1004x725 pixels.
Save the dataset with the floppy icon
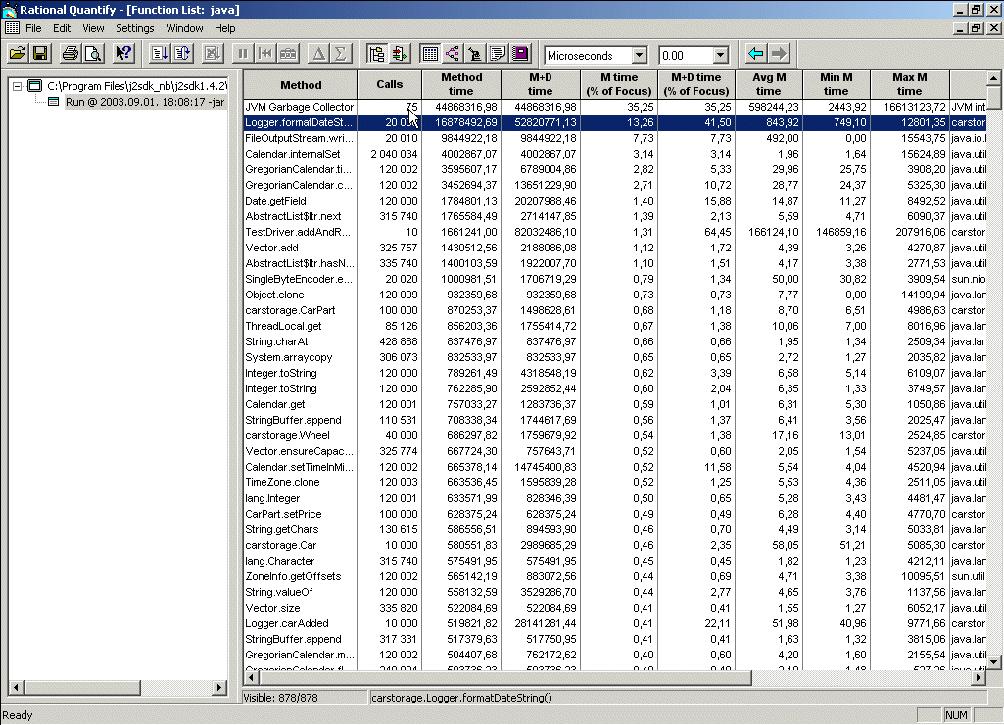[x=40, y=54]
